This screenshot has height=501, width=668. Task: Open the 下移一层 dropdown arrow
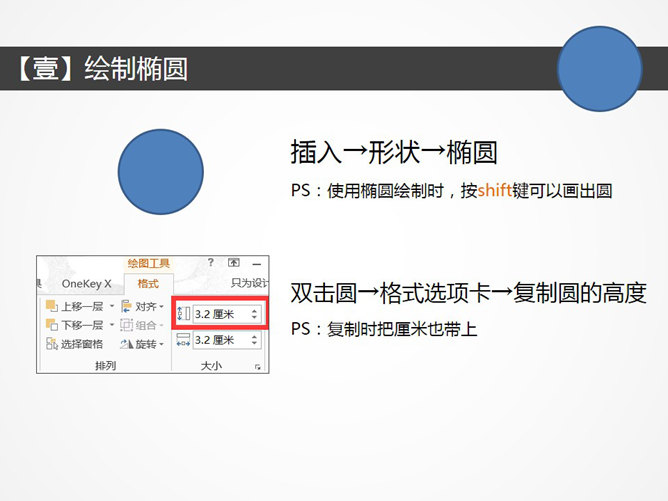pyautogui.click(x=112, y=325)
